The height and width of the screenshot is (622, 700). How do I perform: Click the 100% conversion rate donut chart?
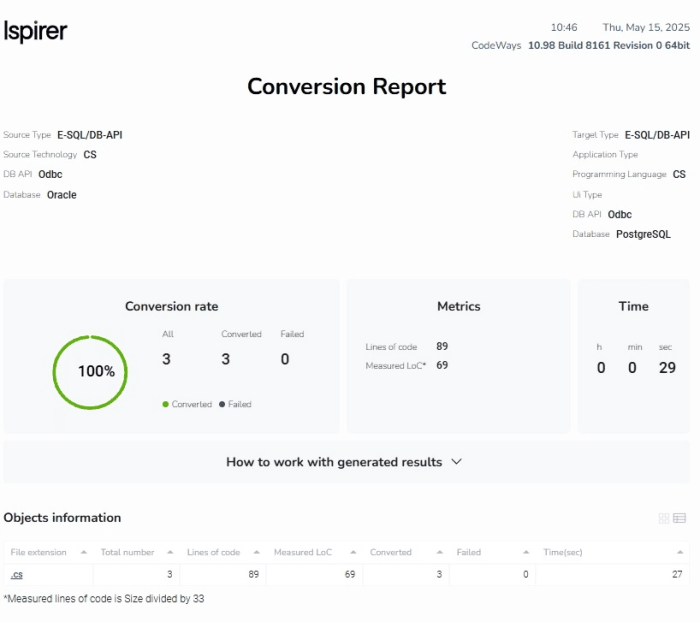90,371
